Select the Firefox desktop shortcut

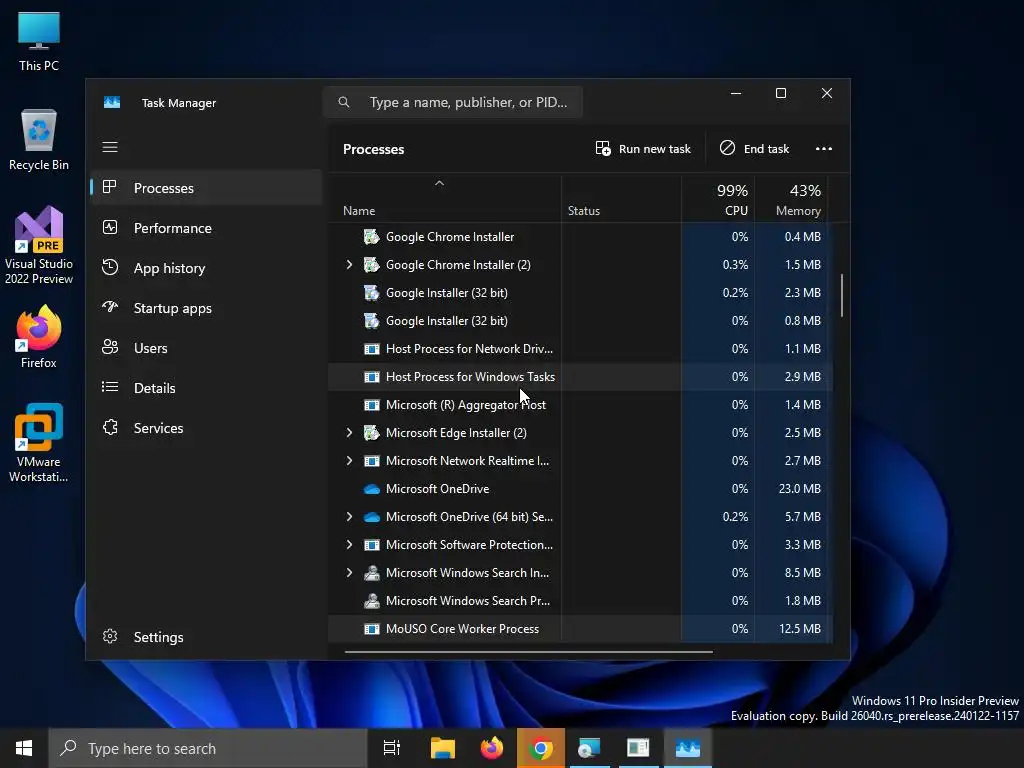click(x=39, y=337)
